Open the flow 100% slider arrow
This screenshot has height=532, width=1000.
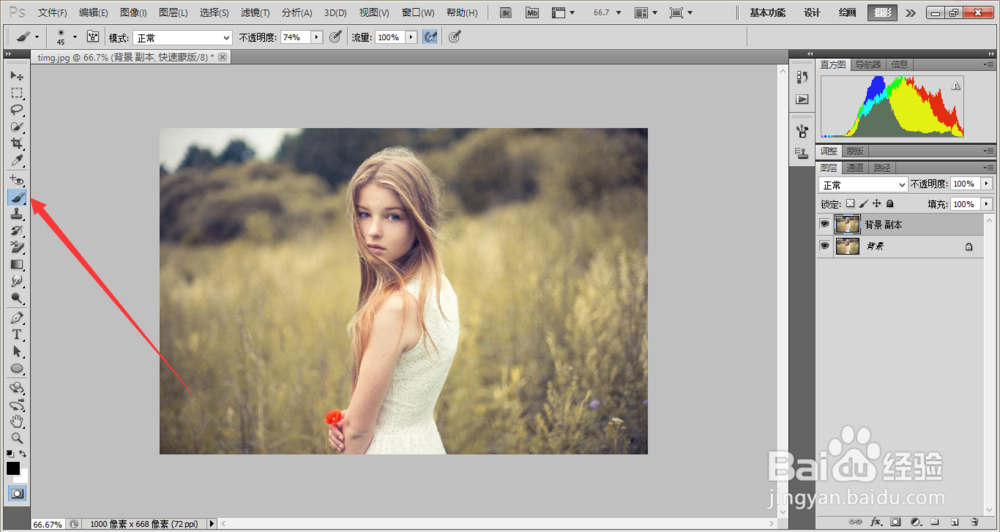coord(411,38)
